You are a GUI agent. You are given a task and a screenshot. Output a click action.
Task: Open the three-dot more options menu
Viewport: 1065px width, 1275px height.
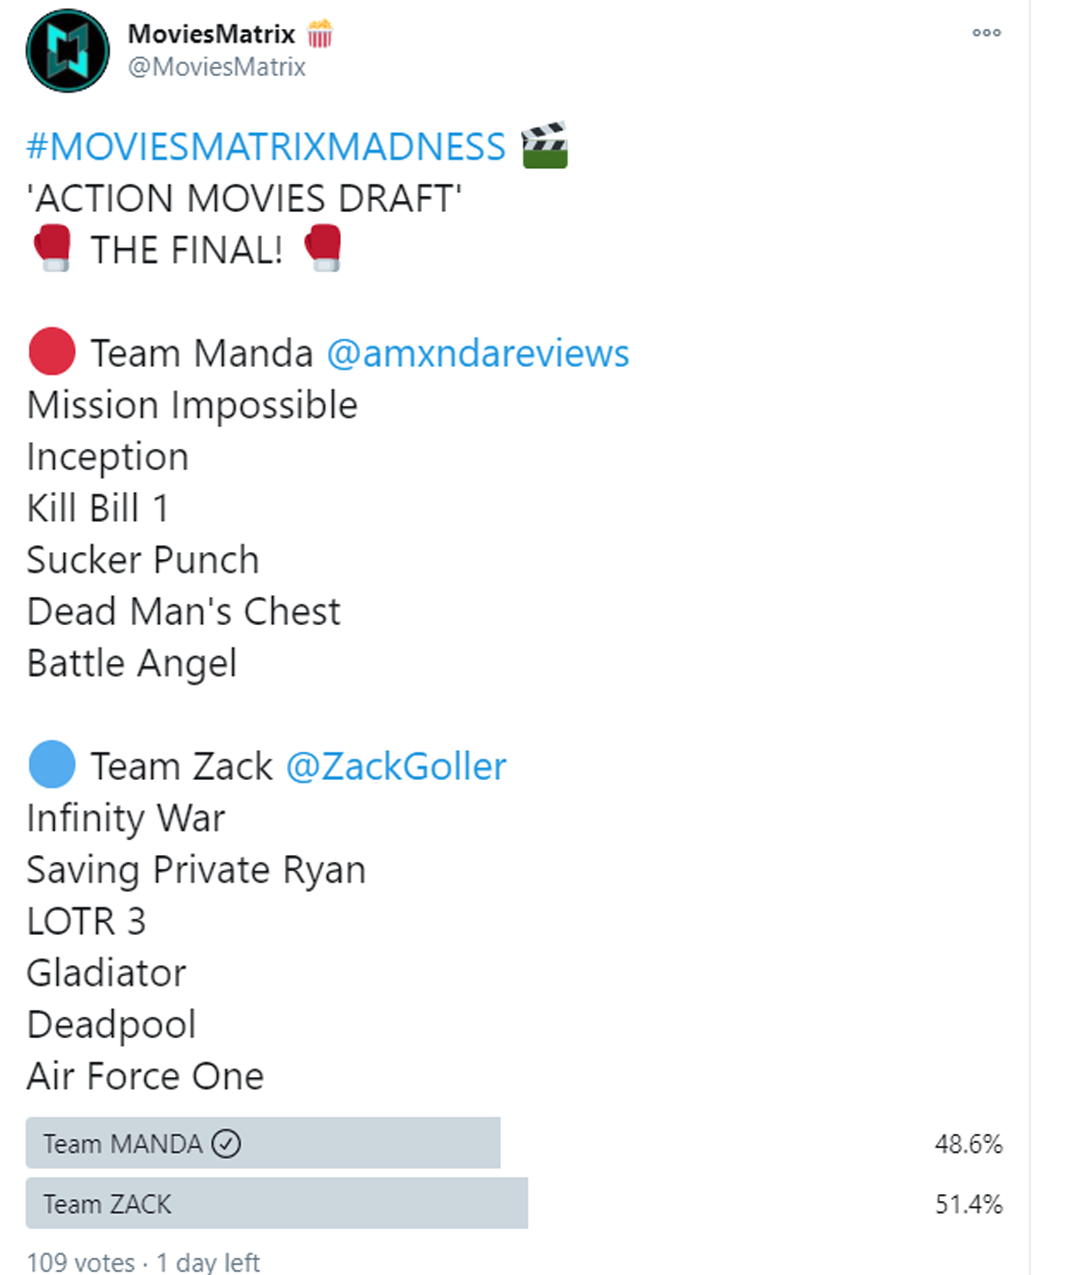pyautogui.click(x=986, y=33)
